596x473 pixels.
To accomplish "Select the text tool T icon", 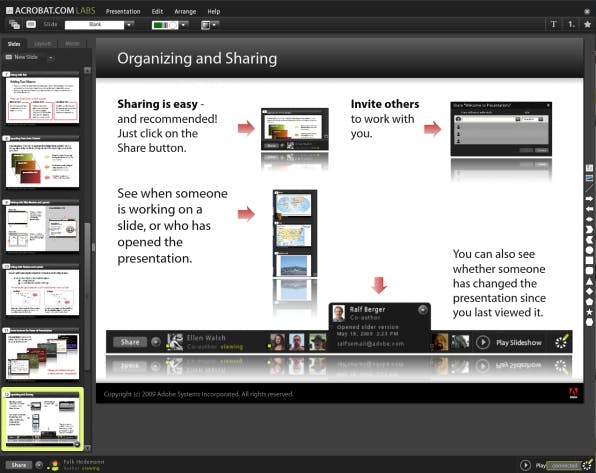I will (553, 24).
